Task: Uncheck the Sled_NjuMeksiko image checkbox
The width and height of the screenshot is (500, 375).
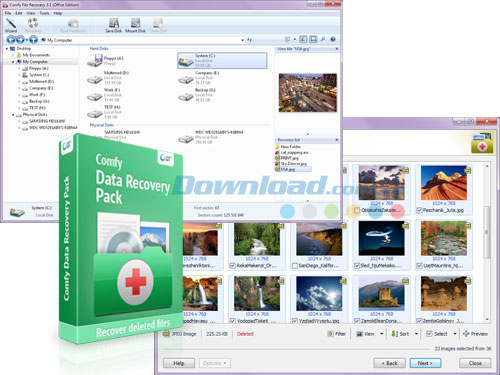Action: tap(357, 266)
